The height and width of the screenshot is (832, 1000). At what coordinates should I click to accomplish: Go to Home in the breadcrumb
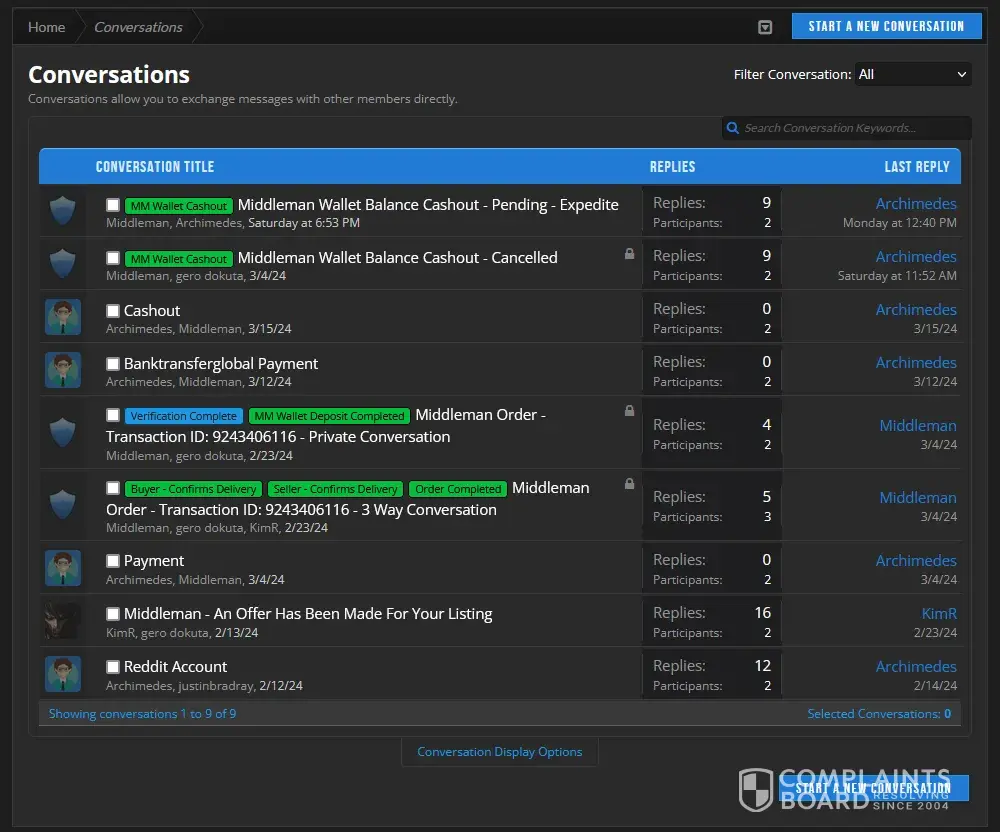tap(47, 27)
